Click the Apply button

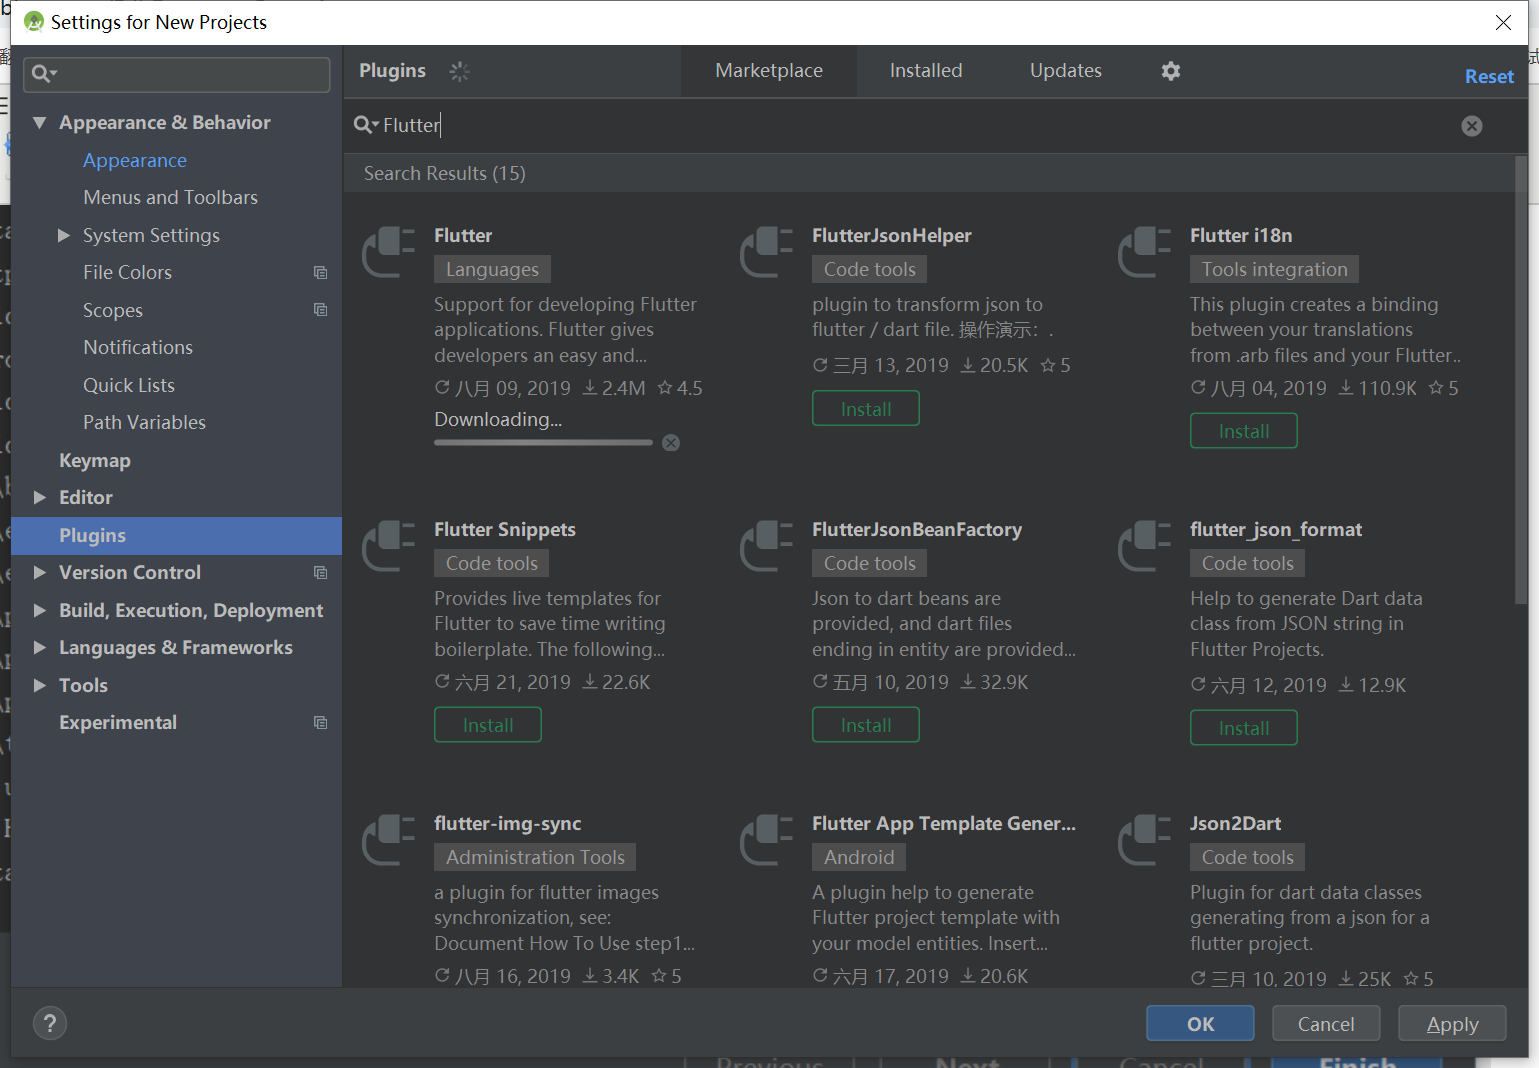click(x=1452, y=1024)
